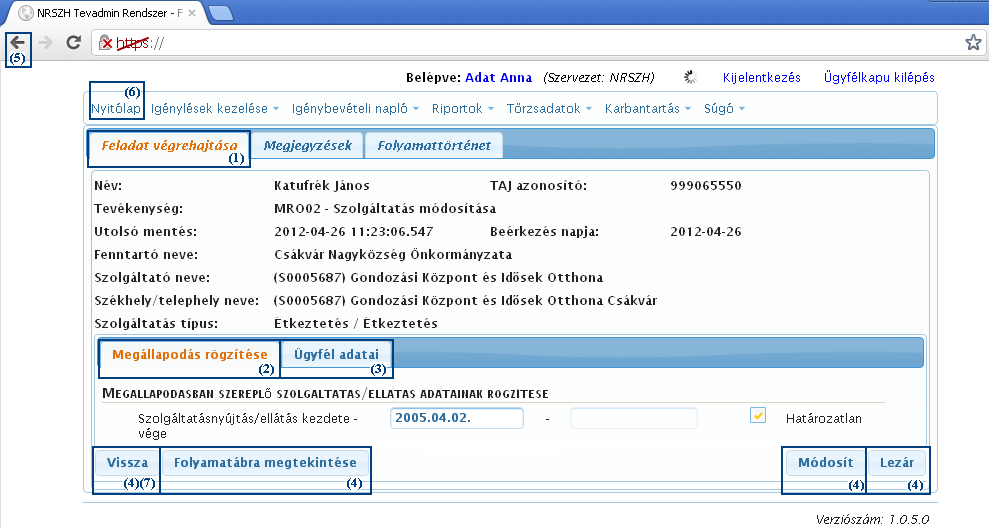Click the name Katufrék János
The height and width of the screenshot is (528, 989).
point(322,186)
